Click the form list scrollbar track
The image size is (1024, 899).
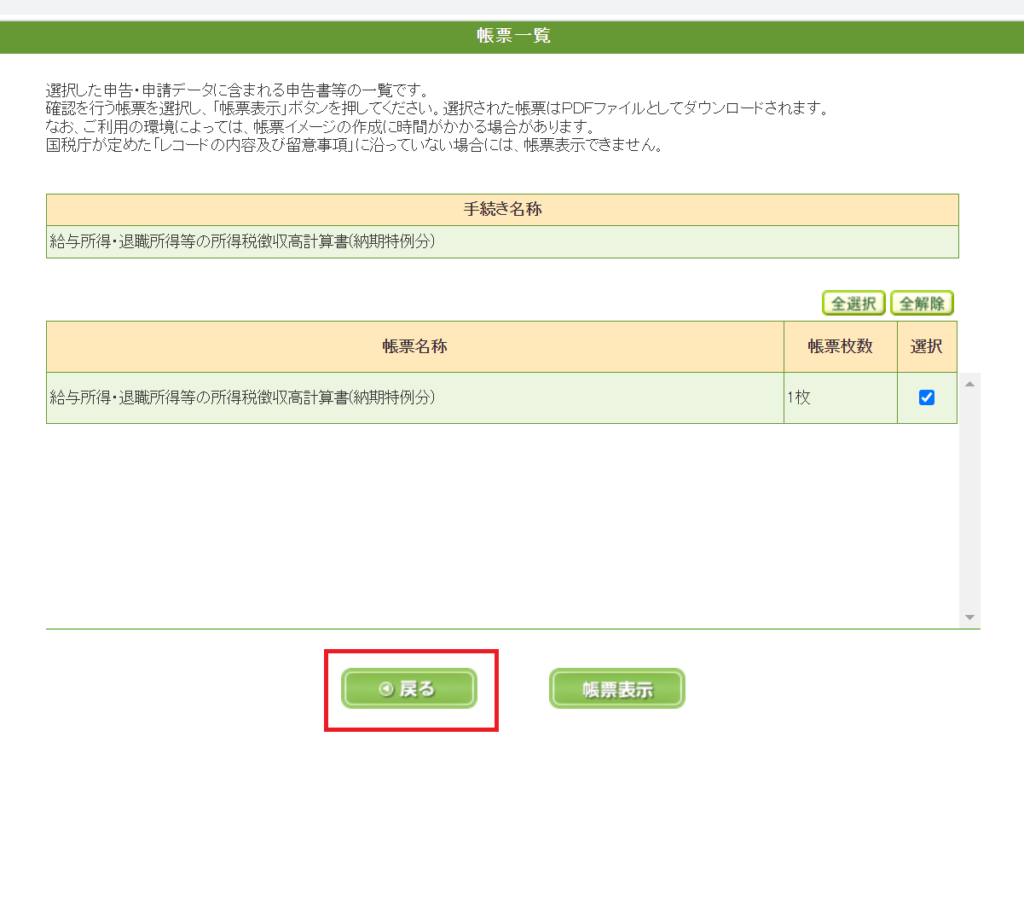(968, 500)
